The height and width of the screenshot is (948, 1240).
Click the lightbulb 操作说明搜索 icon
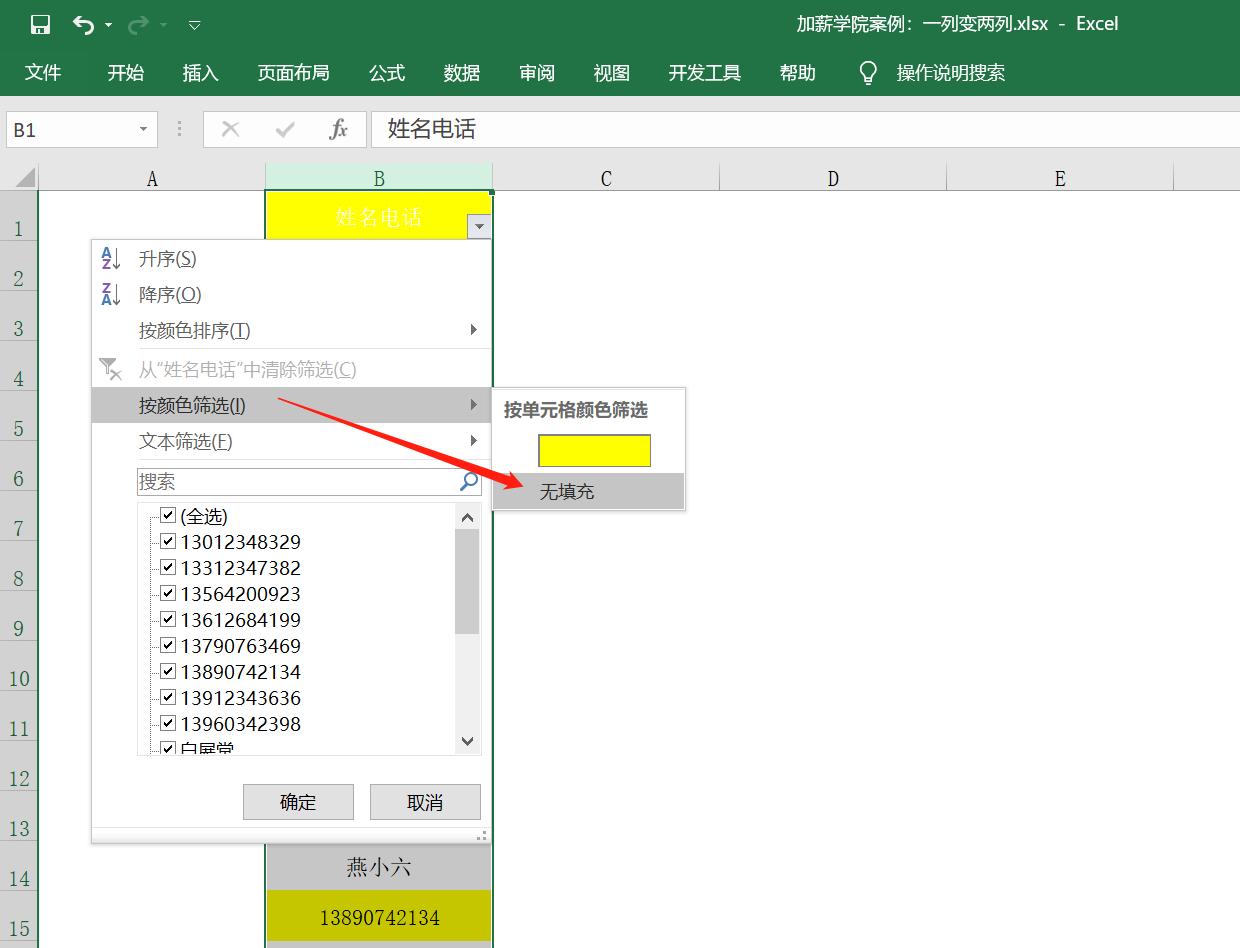(866, 72)
